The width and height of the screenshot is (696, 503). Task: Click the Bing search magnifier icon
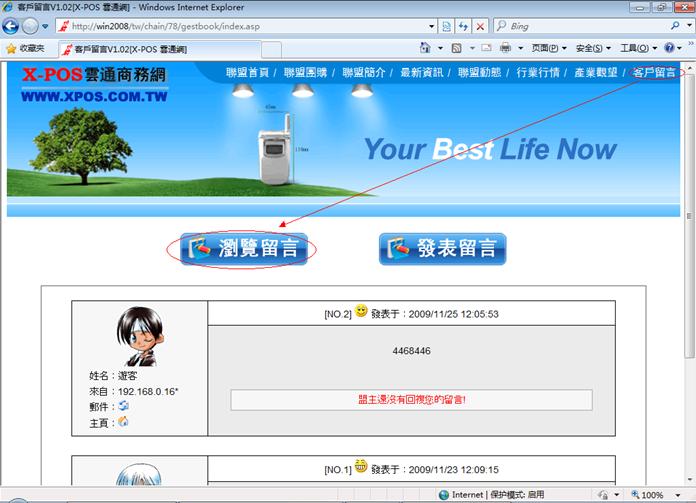673,26
